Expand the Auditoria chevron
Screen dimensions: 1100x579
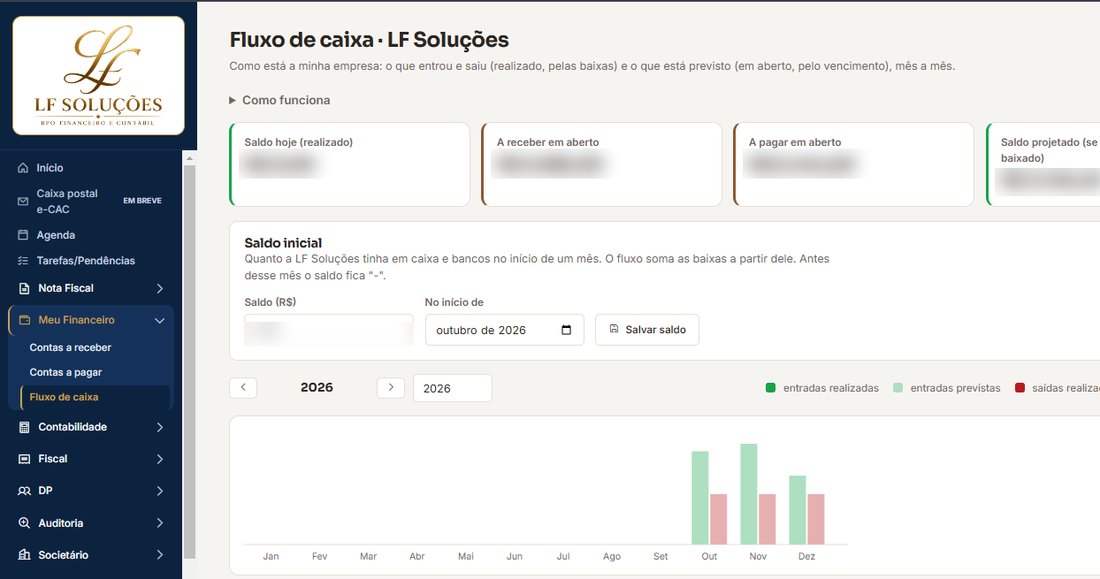[160, 523]
